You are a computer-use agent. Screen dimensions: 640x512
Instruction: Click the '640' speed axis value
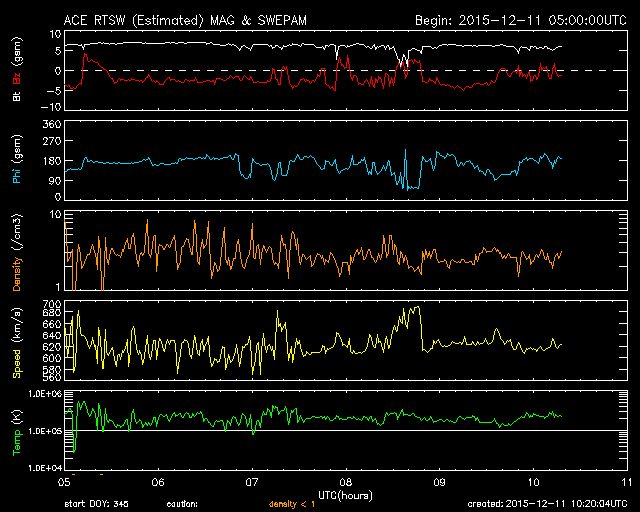point(52,336)
